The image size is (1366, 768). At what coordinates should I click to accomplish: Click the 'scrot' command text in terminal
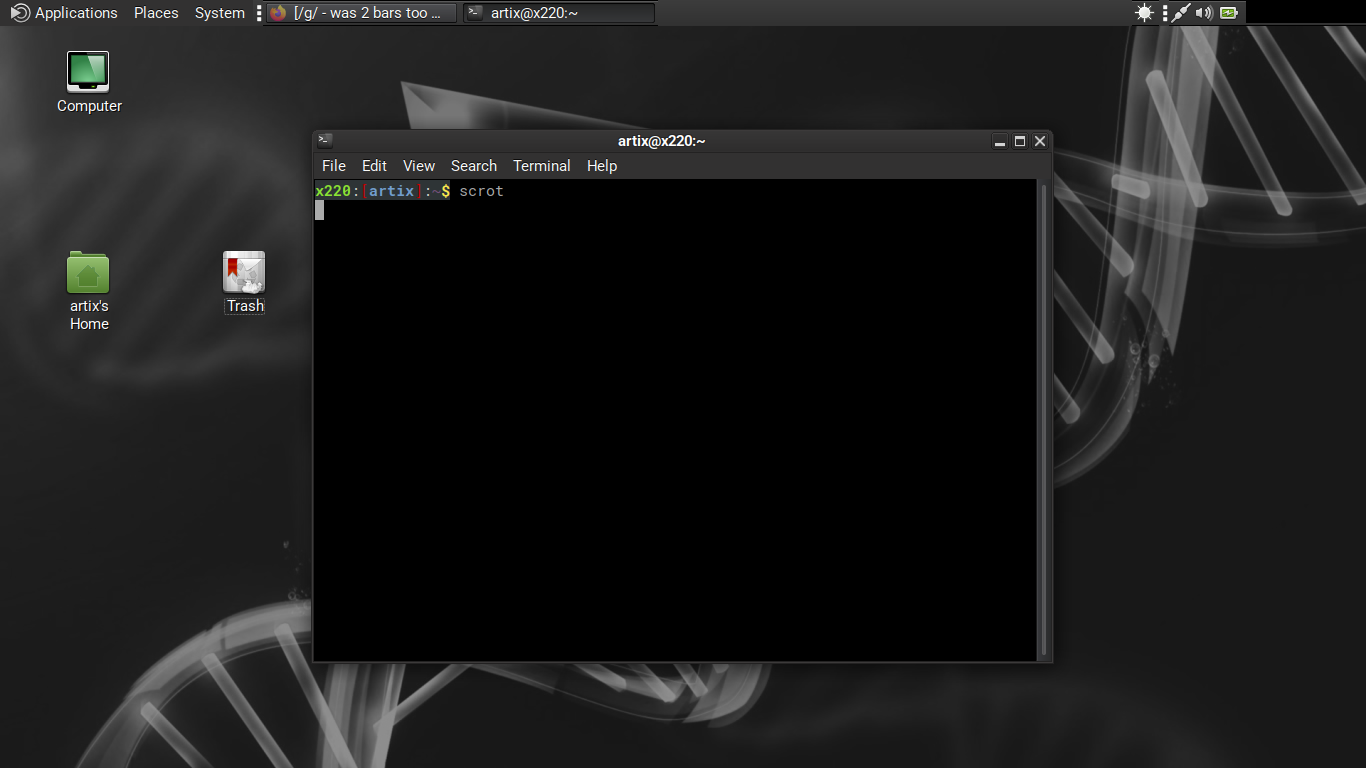(481, 191)
